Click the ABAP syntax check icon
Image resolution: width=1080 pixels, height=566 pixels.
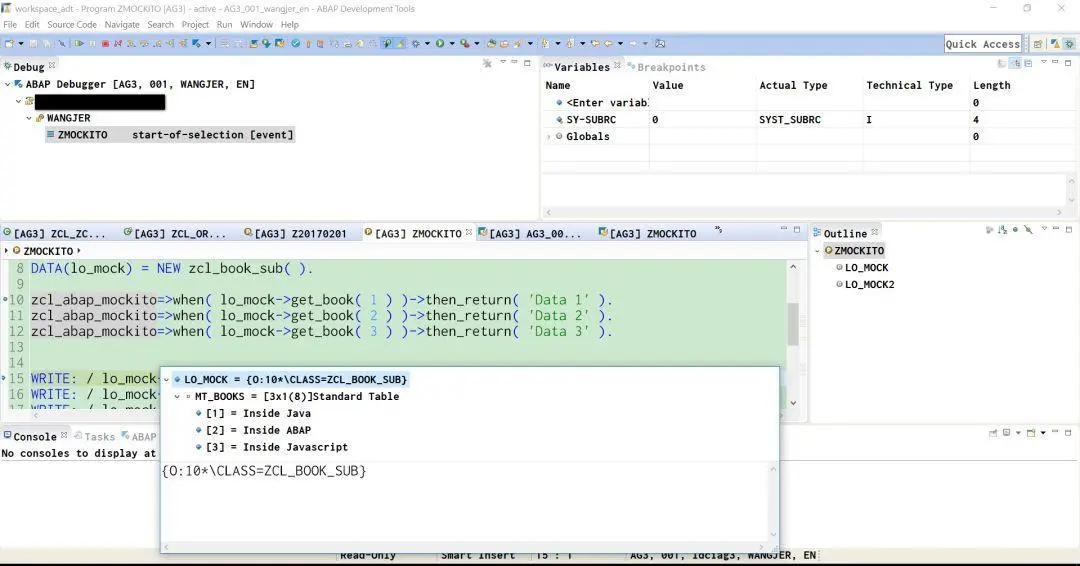(x=295, y=43)
